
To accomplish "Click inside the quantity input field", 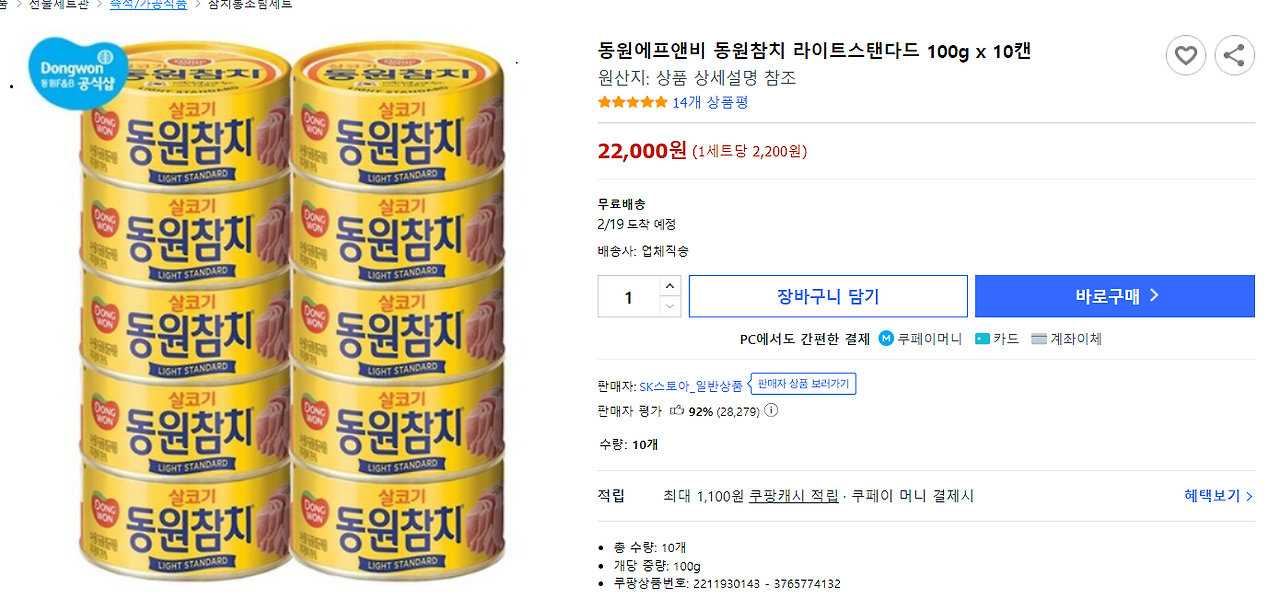I will click(x=630, y=296).
